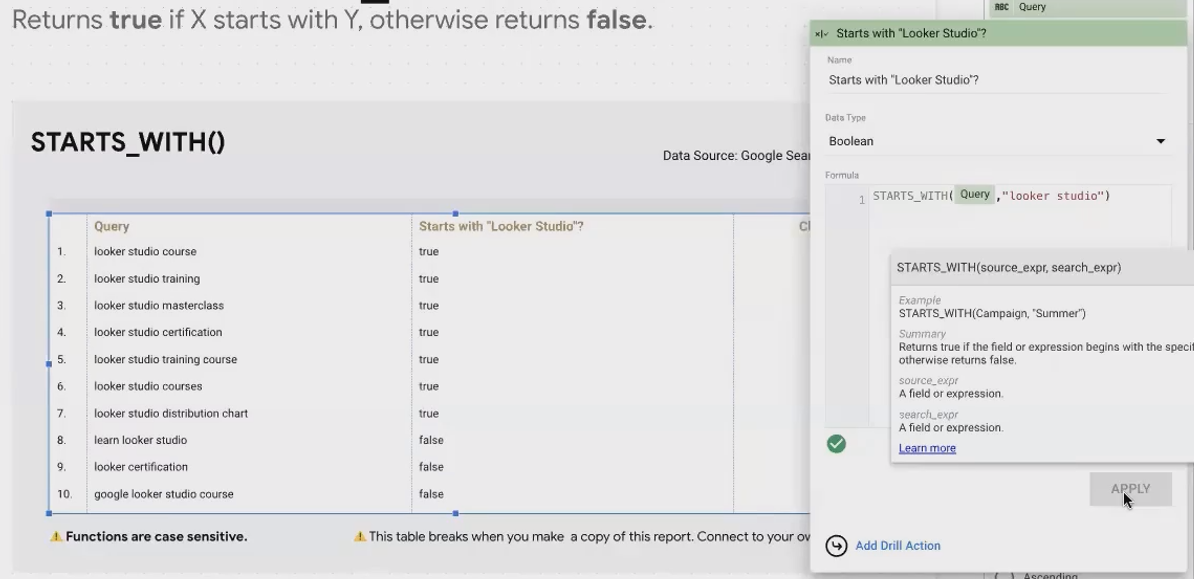1194x579 pixels.
Task: Click the warning icon before 'This table breaks'
Action: [360, 536]
